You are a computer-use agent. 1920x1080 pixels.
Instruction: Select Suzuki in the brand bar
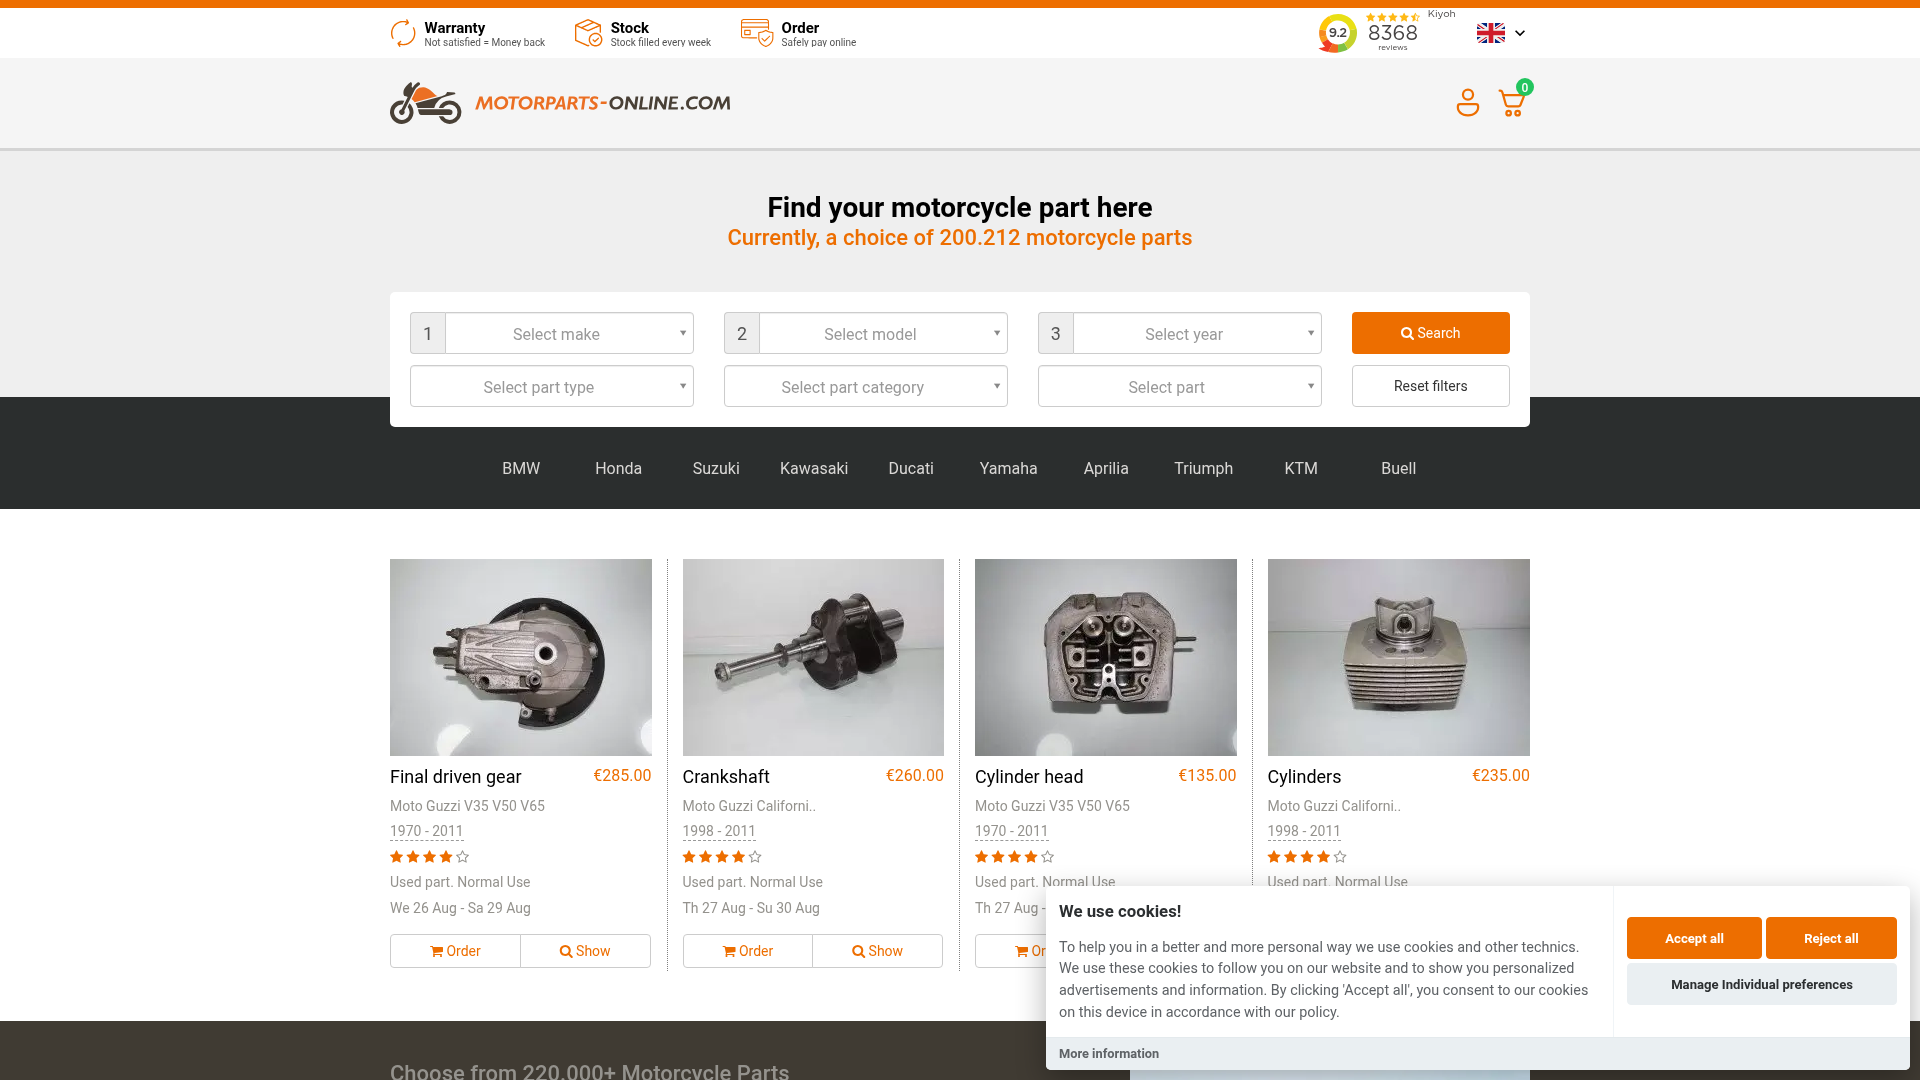pyautogui.click(x=716, y=468)
